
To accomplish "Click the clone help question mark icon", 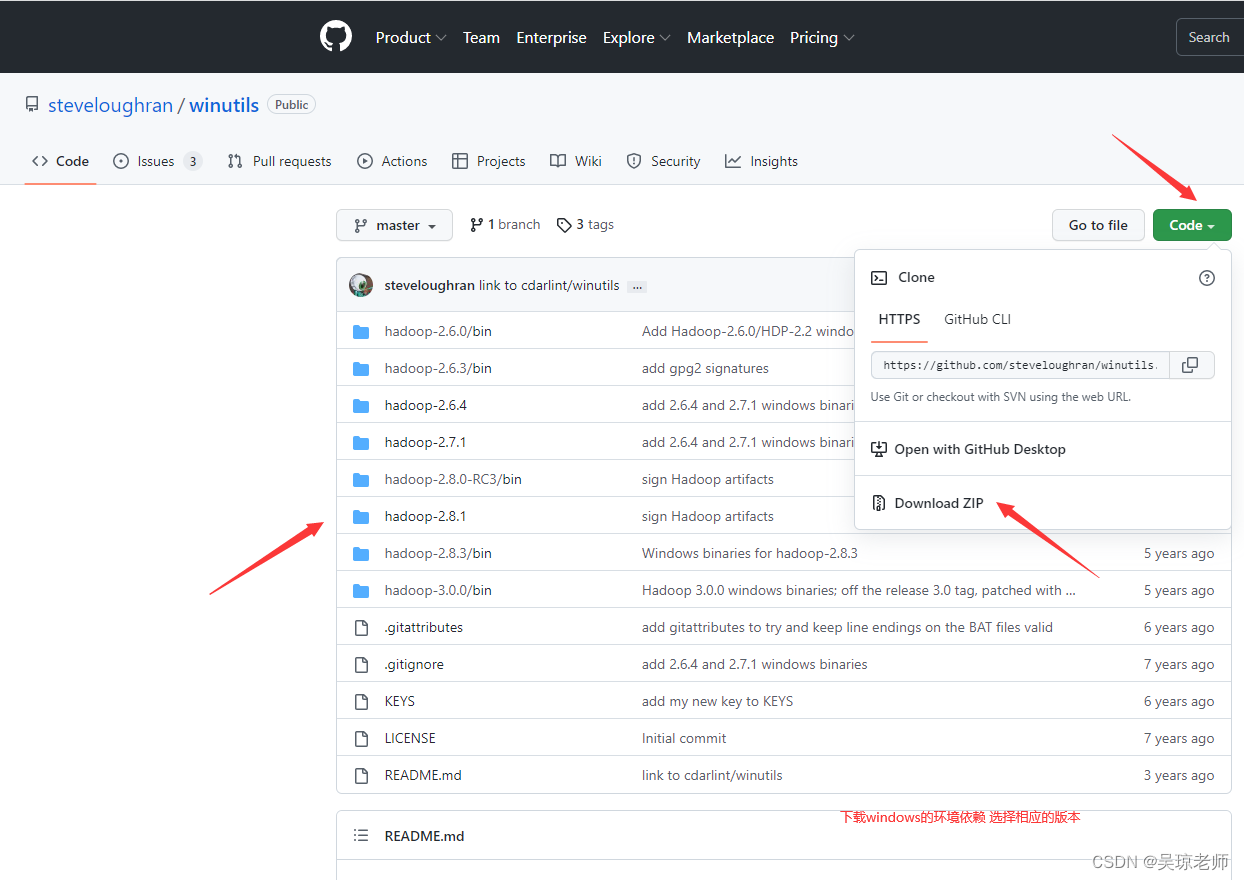I will (x=1207, y=278).
